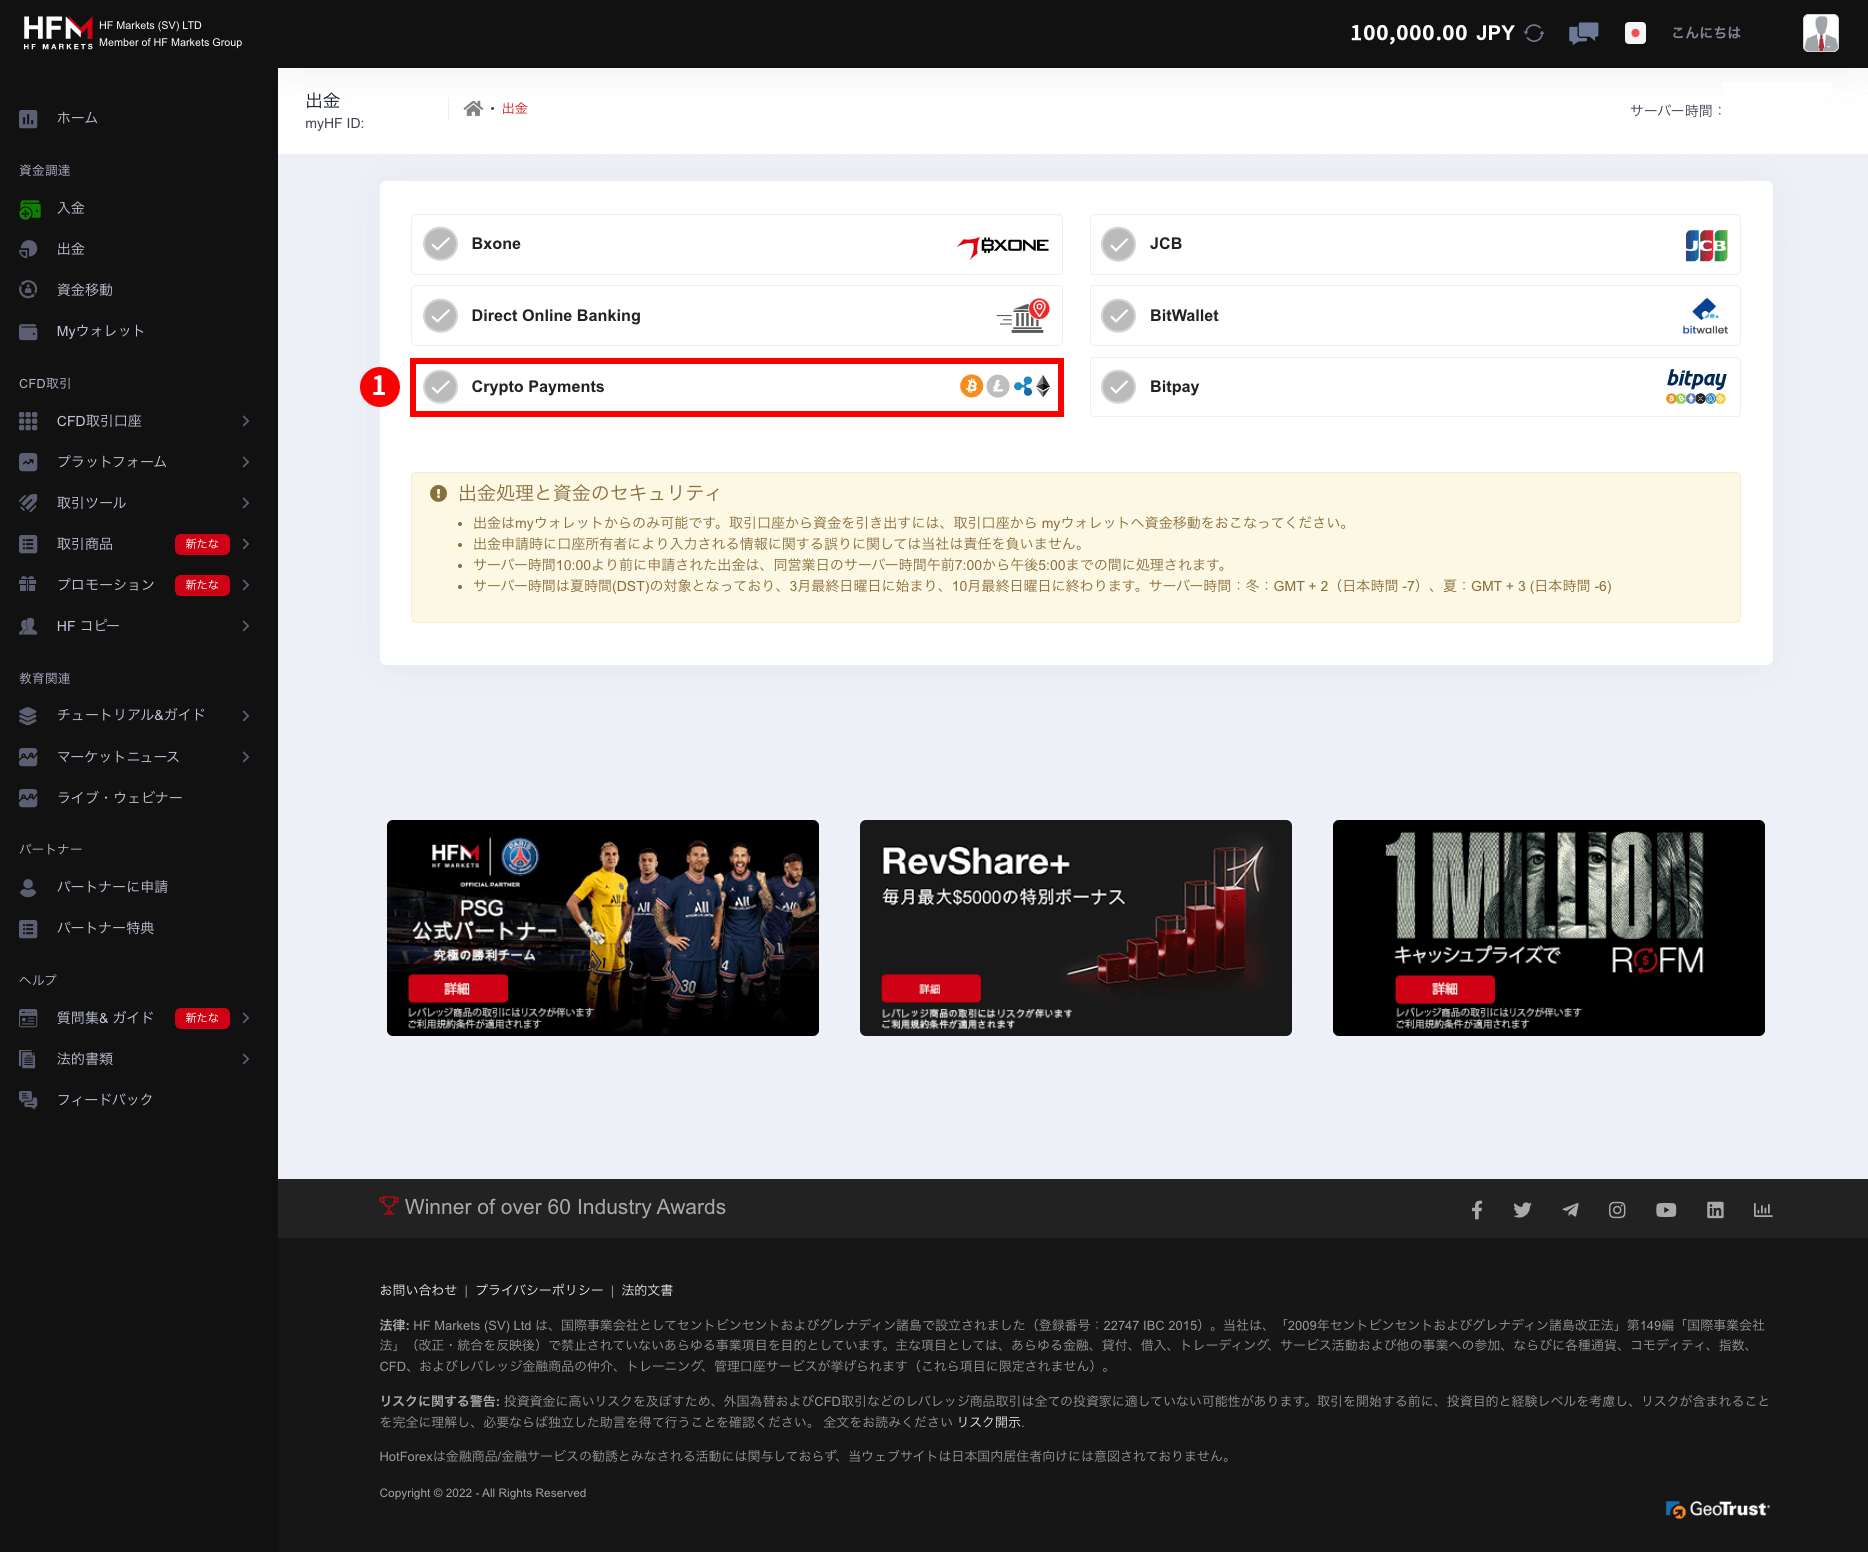
Task: Click the user profile avatar thumbnail
Action: click(1820, 32)
